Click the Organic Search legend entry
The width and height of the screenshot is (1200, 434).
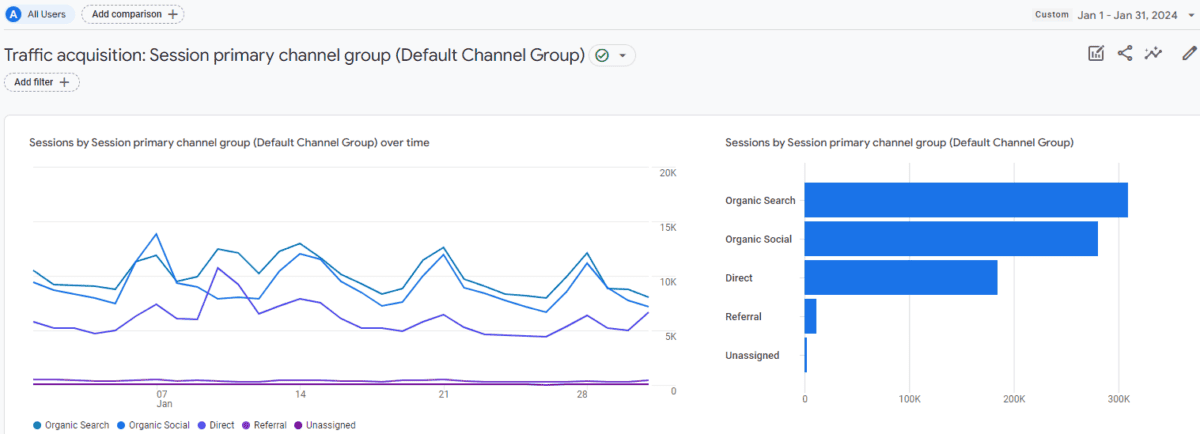click(71, 425)
